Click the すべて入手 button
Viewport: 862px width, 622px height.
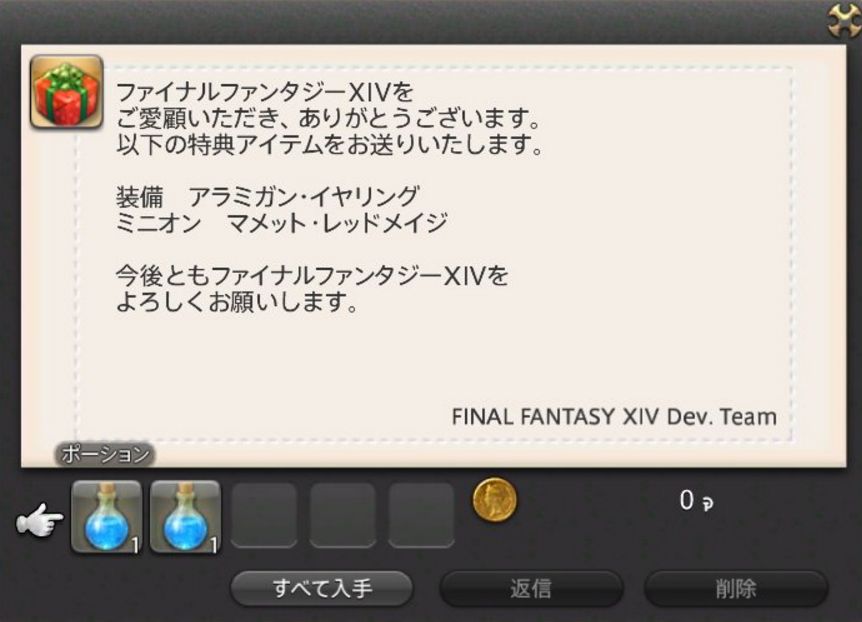pyautogui.click(x=322, y=588)
